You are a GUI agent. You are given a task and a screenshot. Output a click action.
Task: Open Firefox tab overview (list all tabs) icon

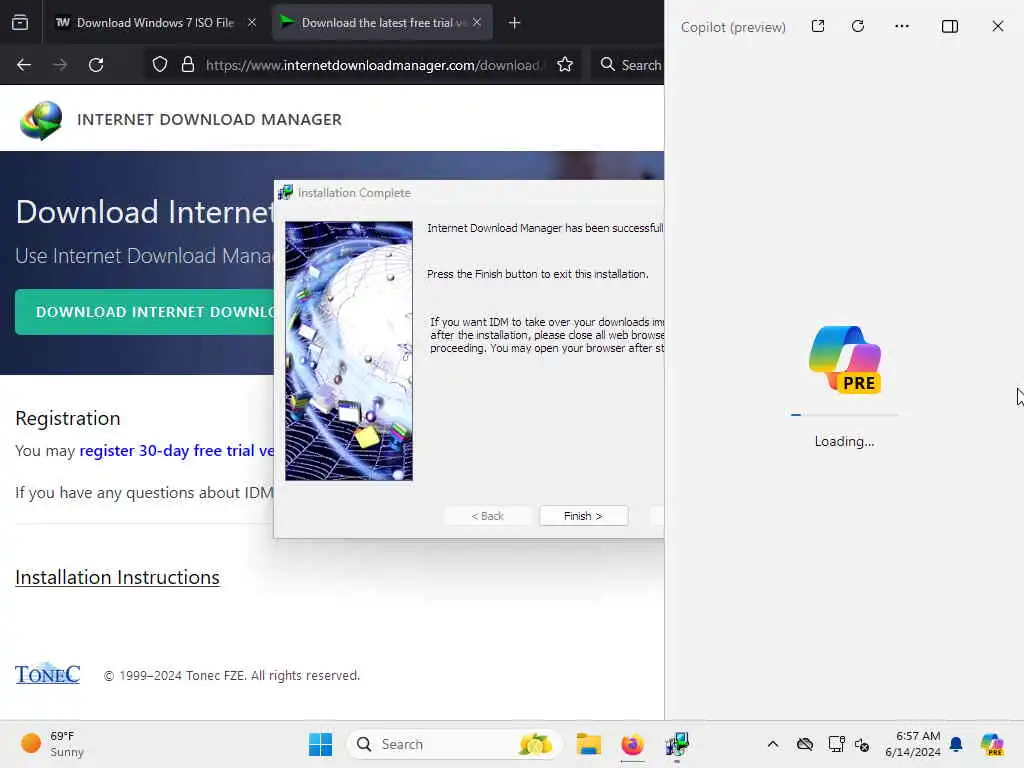tap(20, 23)
